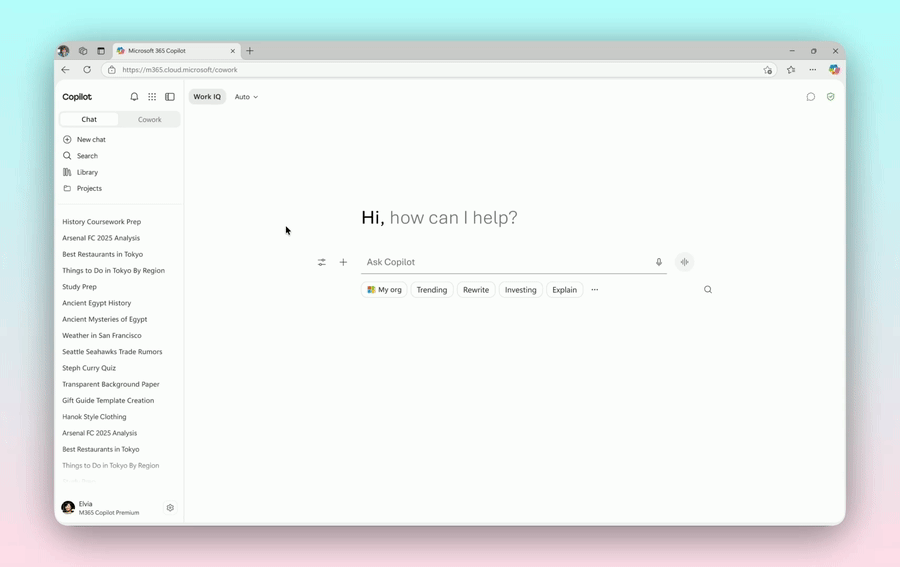Open the Auto model dropdown
The image size is (900, 567).
[246, 97]
